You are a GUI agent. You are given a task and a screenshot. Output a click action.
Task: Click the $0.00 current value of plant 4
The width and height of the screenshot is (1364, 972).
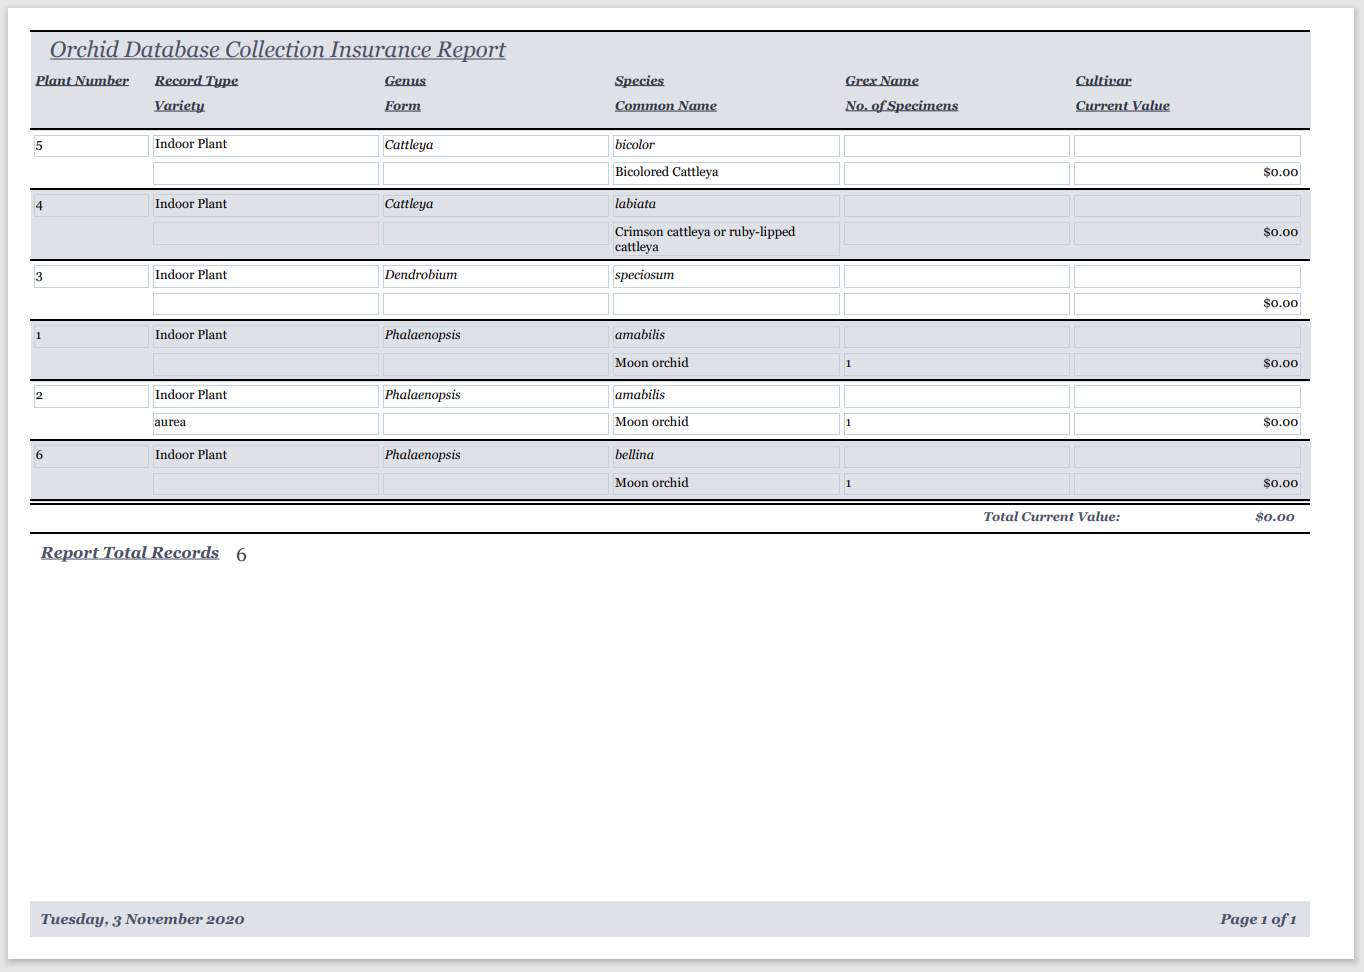(x=1187, y=233)
